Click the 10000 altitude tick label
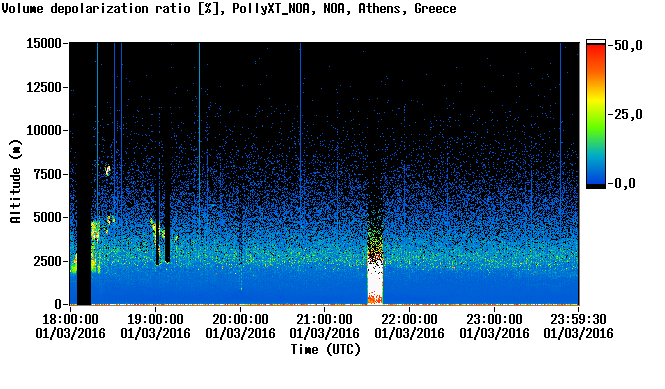Viewport: 665px width, 389px height. coord(44,131)
